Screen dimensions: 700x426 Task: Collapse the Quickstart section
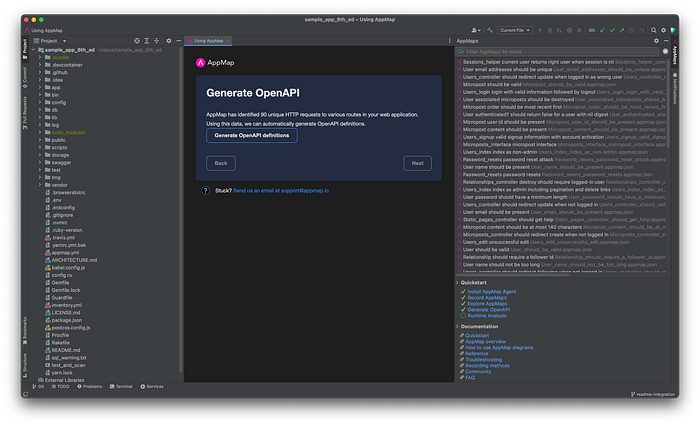(457, 283)
